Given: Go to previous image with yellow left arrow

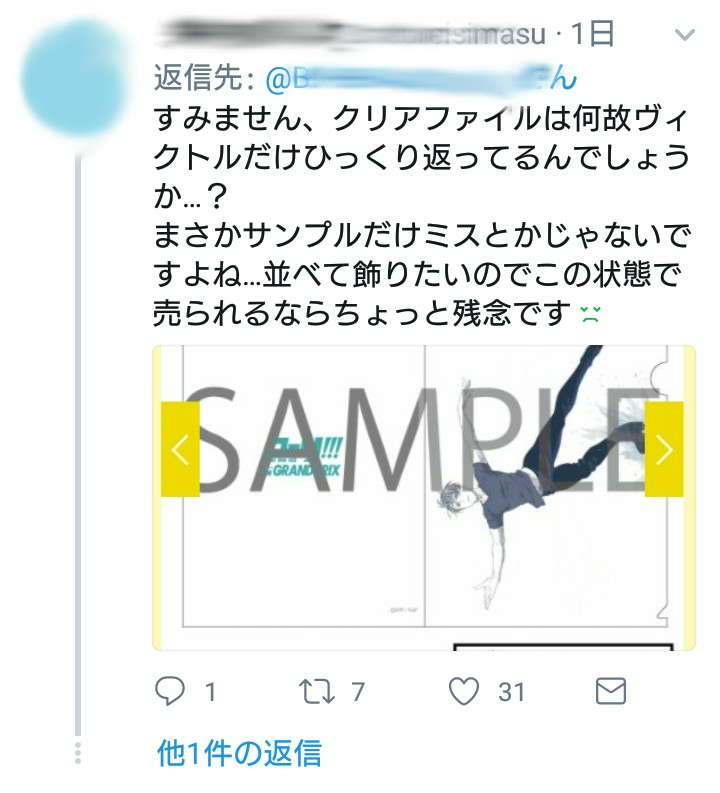Looking at the screenshot, I should pos(181,449).
